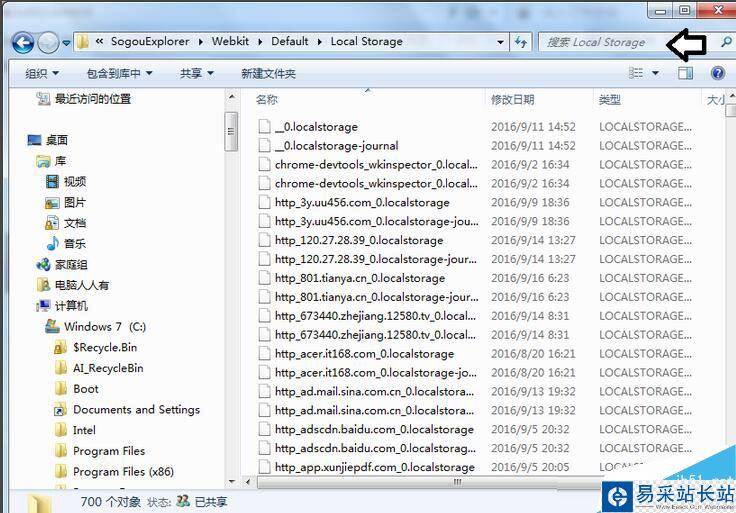
Task: Click the magnifier search icon
Action: (726, 42)
